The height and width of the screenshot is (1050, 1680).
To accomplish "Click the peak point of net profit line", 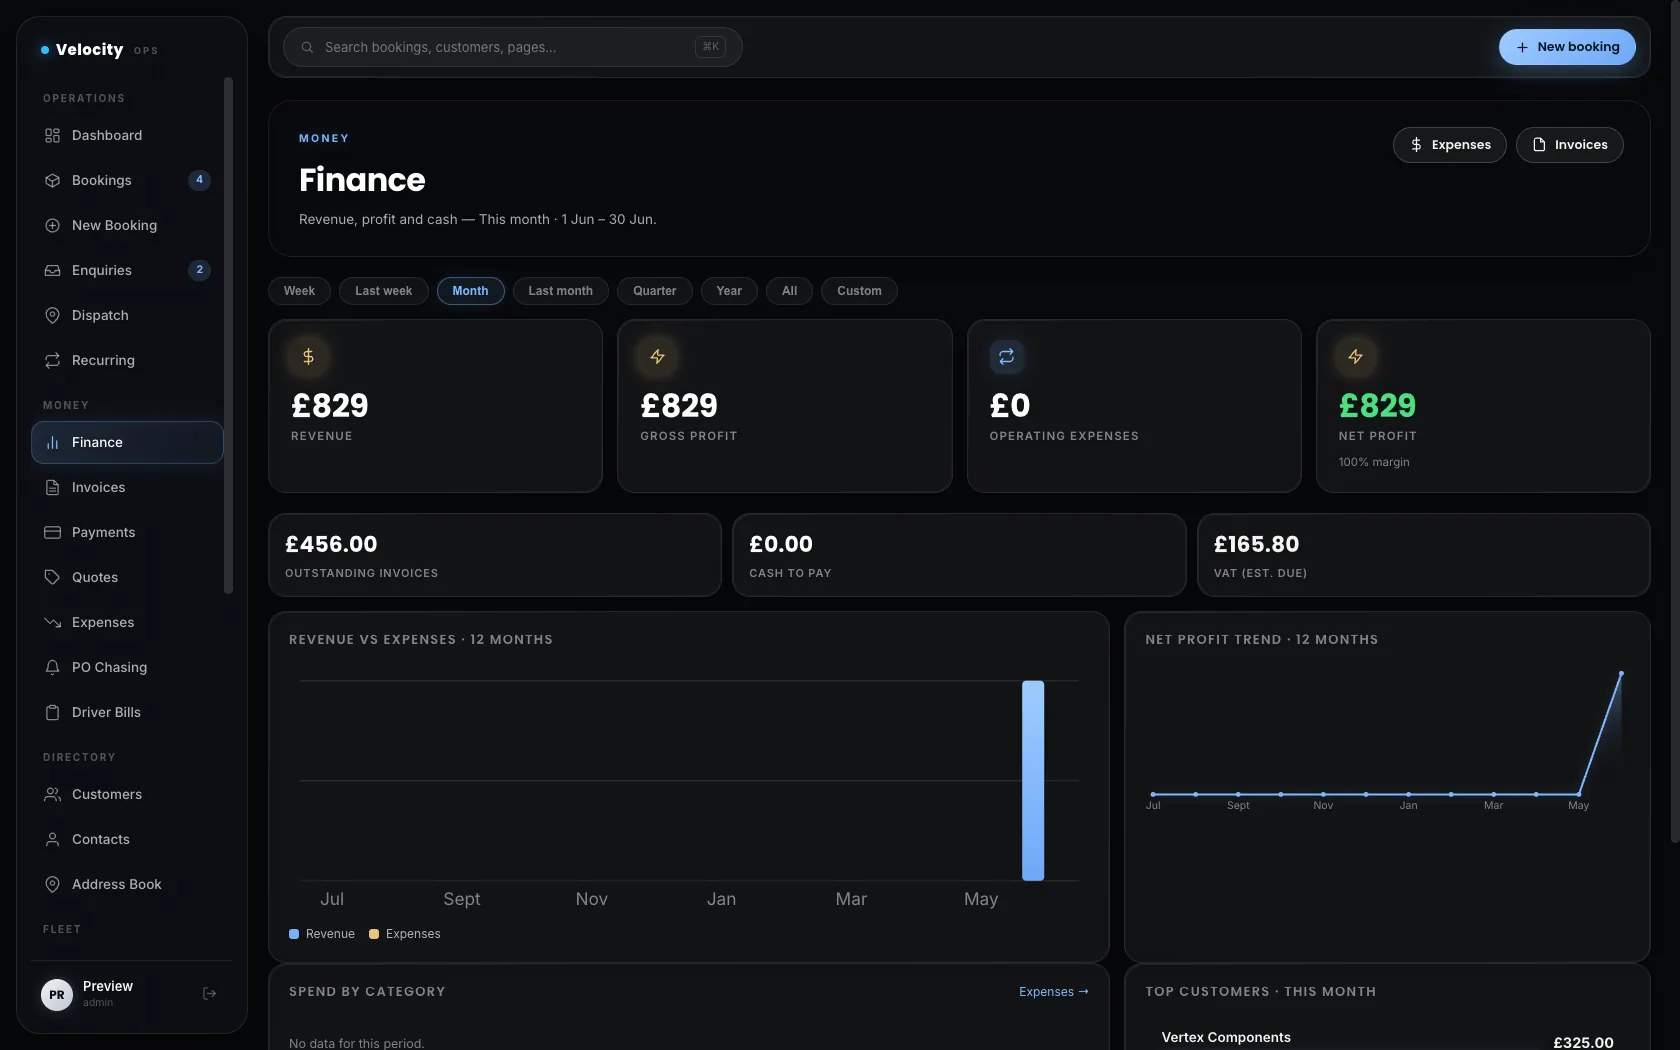I will pos(1621,674).
